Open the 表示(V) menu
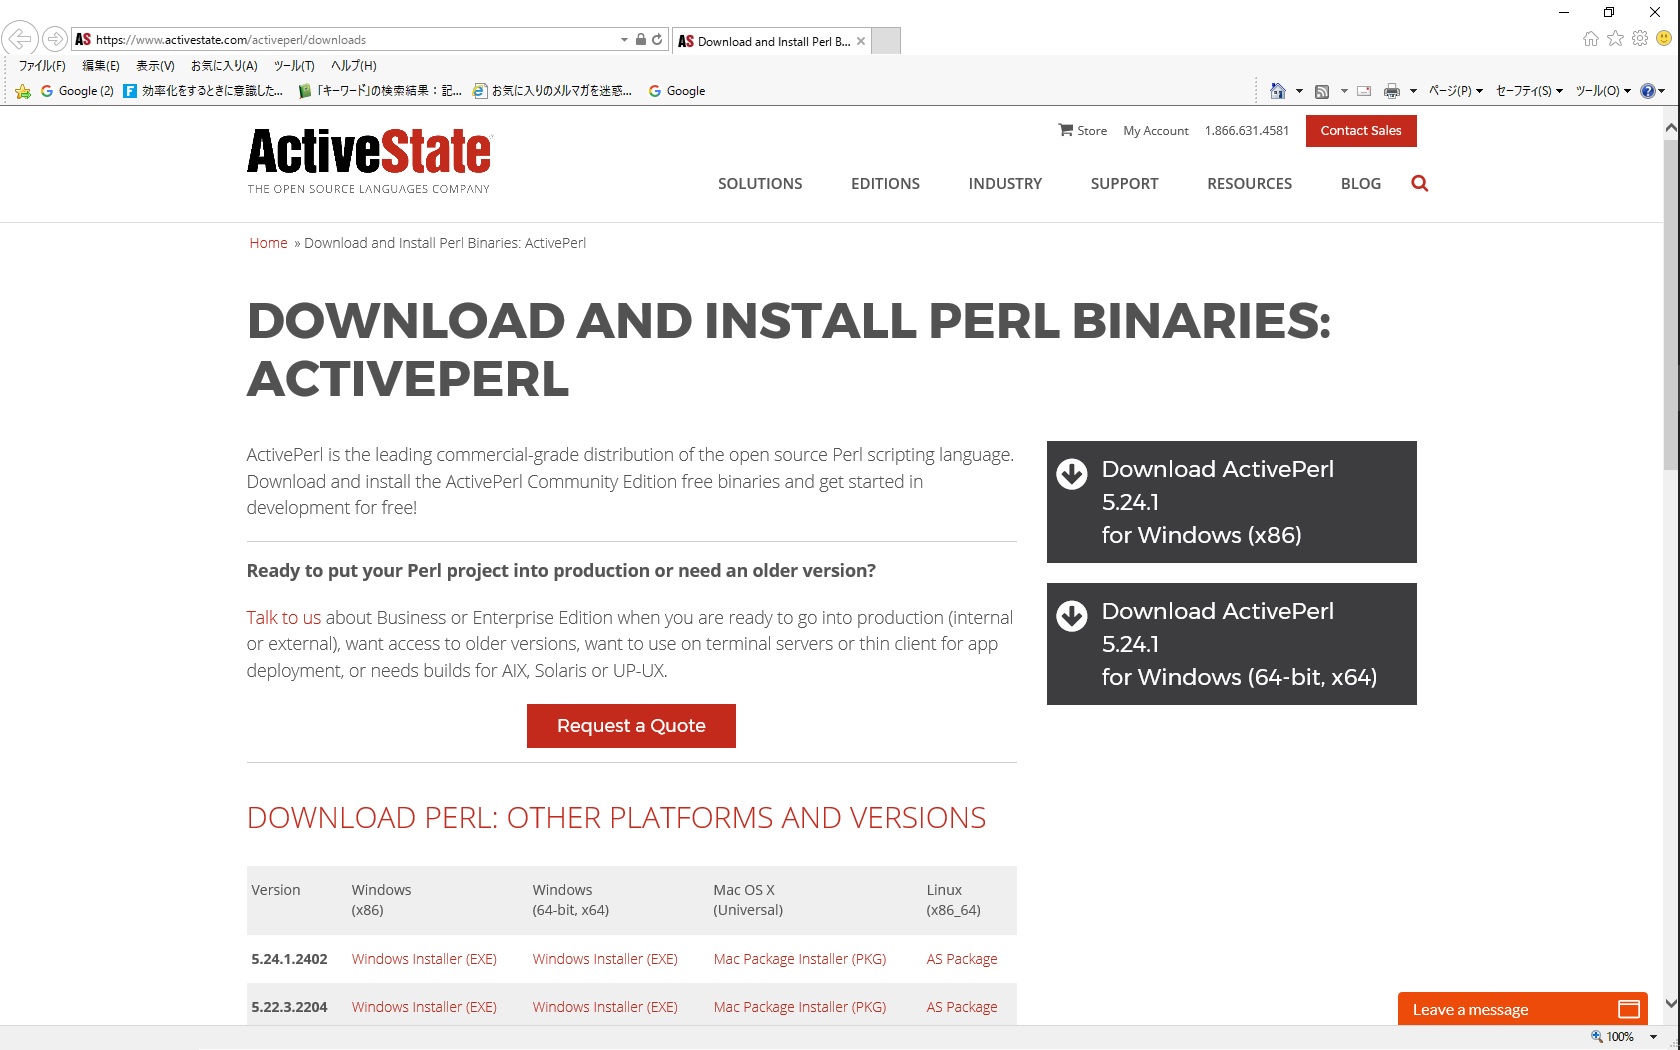This screenshot has width=1680, height=1050. coord(155,66)
